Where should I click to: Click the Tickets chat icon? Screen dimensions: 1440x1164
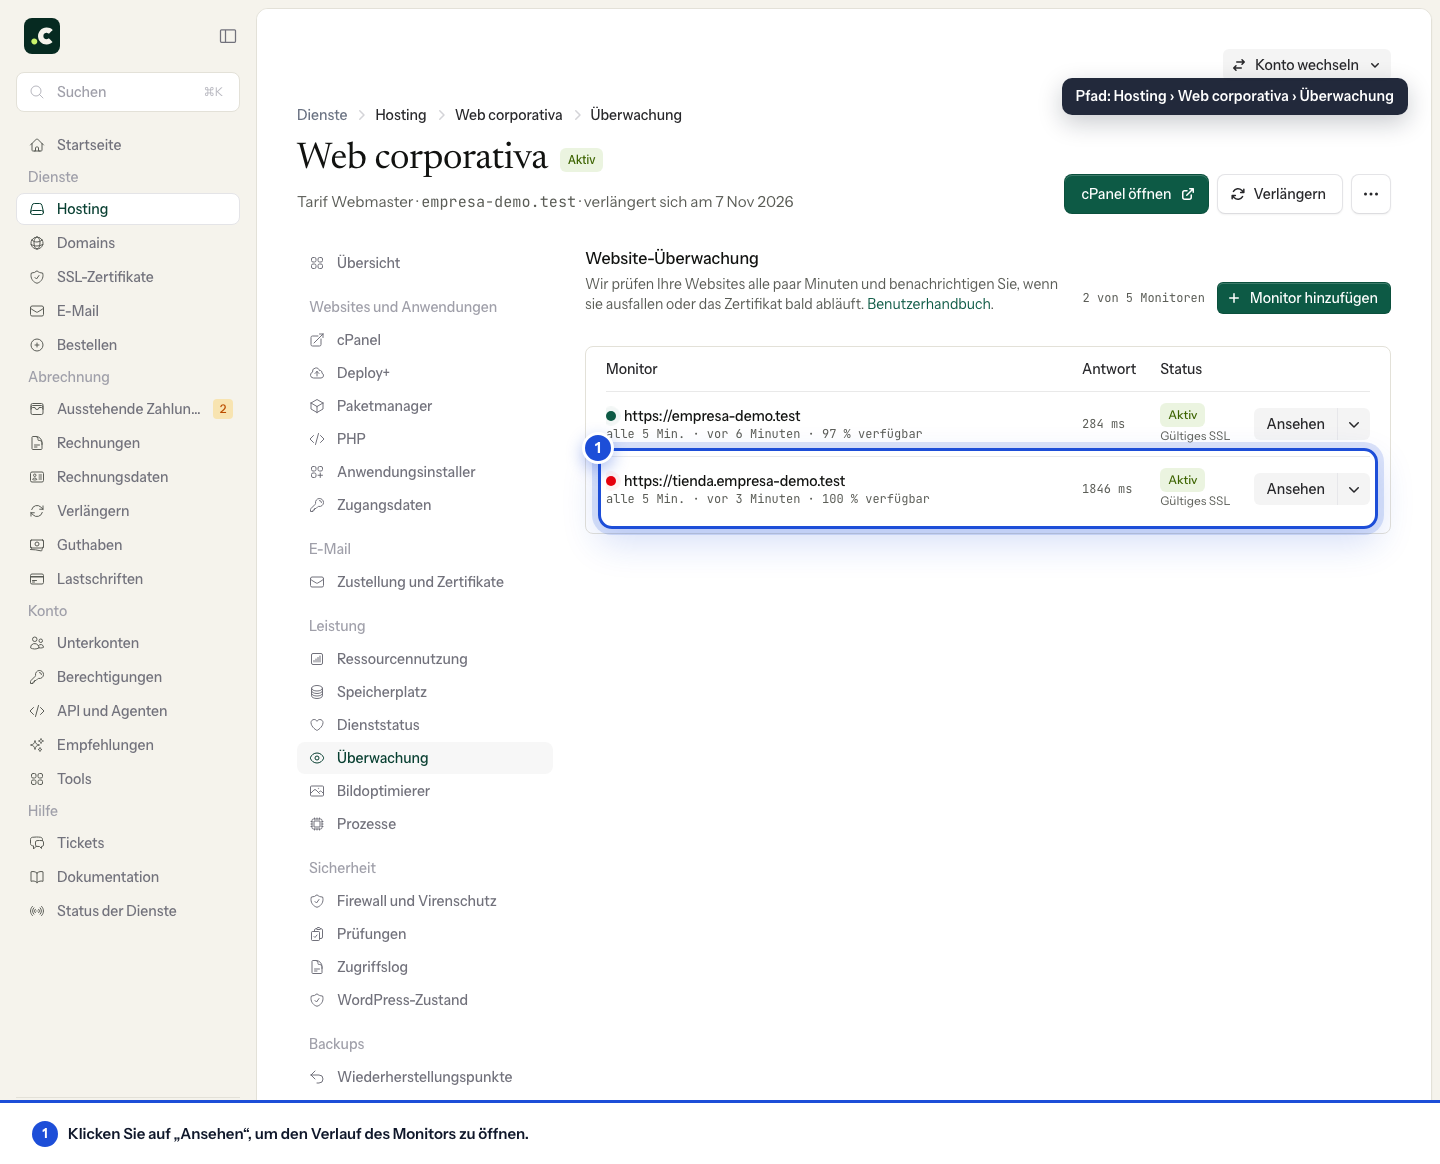pos(37,843)
